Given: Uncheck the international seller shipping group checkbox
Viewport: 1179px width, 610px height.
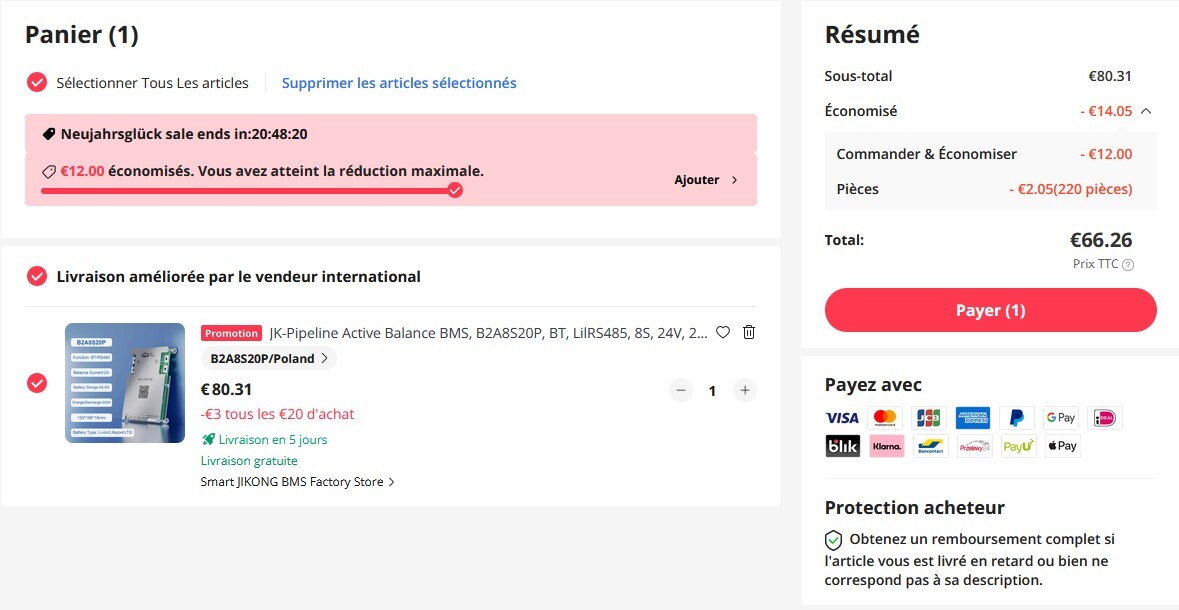Looking at the screenshot, I should point(37,276).
